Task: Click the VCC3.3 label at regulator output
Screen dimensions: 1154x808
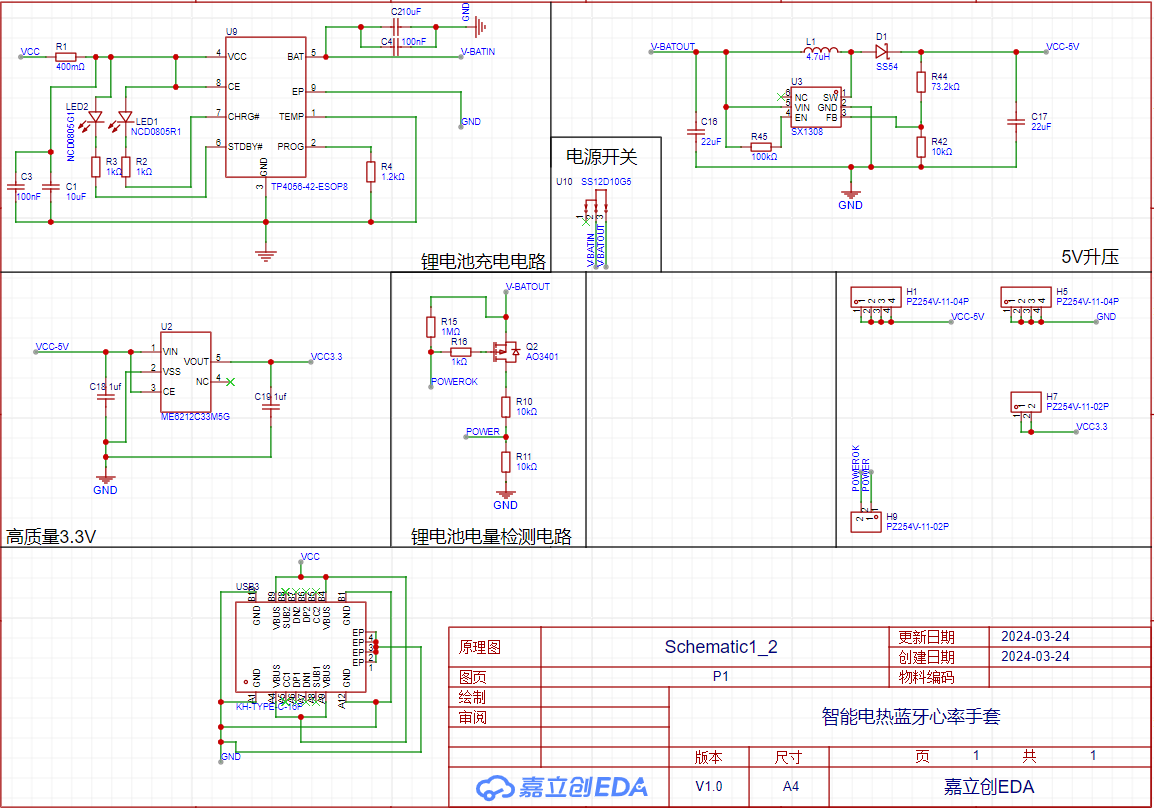Action: point(326,357)
